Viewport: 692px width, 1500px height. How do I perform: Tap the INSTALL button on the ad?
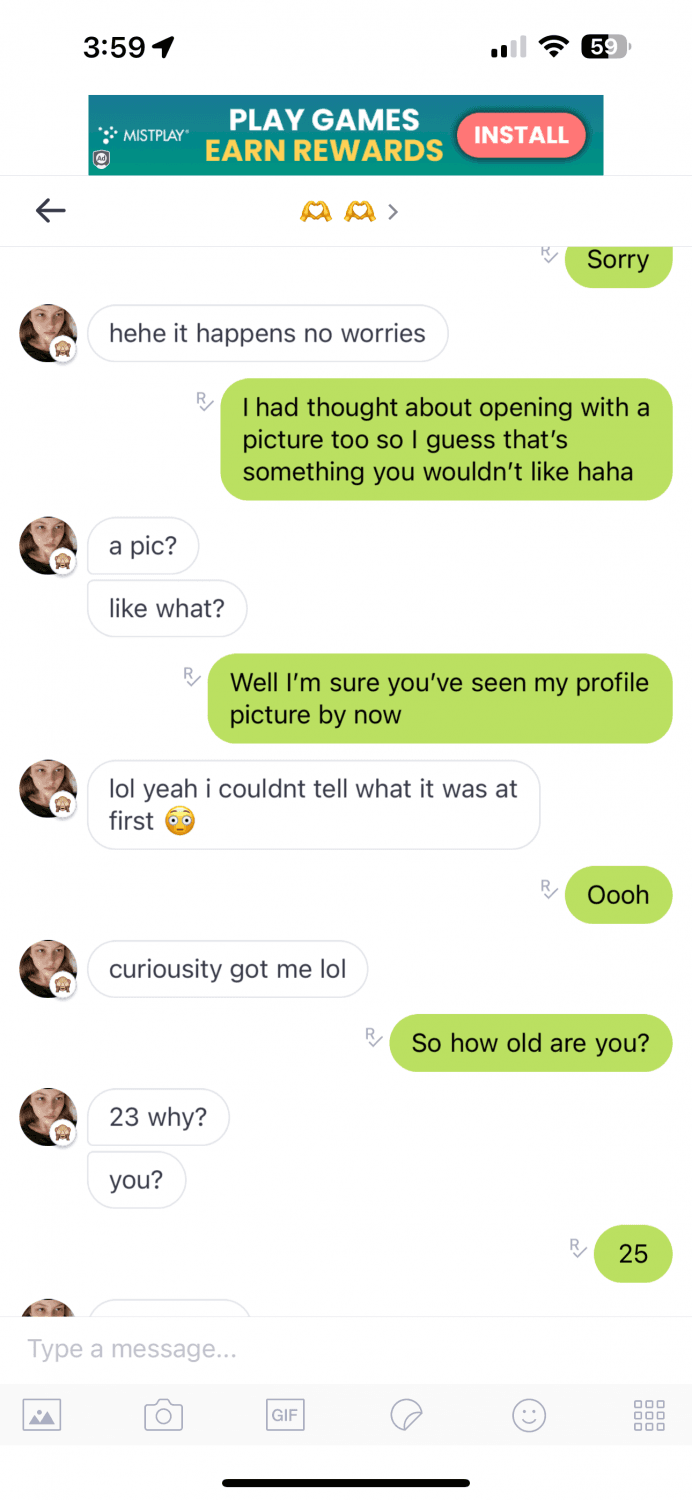(521, 135)
